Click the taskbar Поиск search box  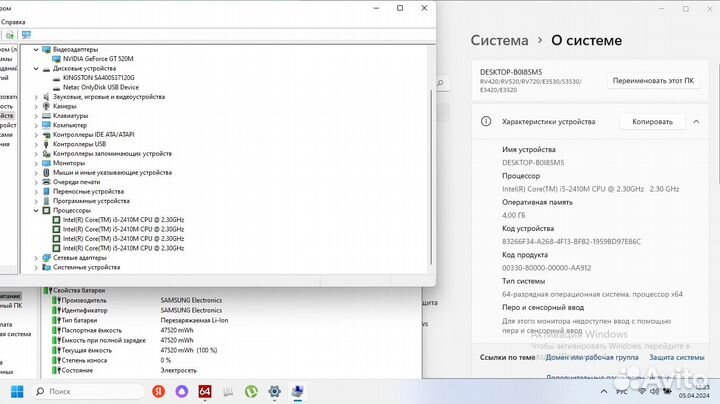[88, 392]
